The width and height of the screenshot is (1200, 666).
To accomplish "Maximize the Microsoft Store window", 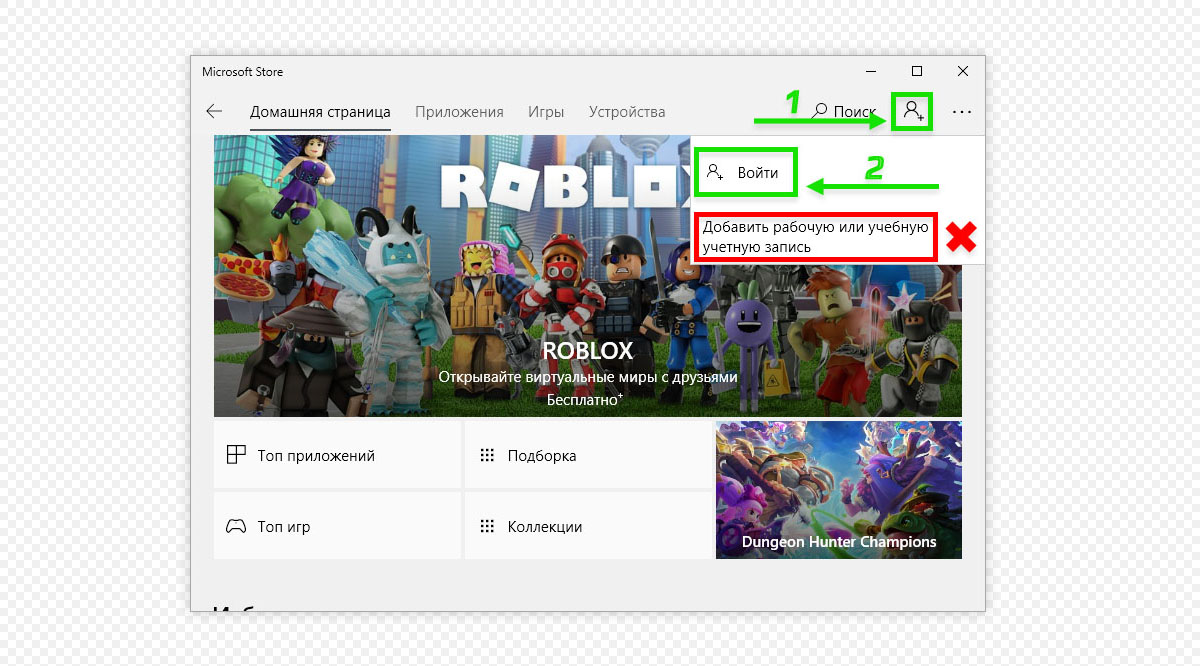I will coord(917,71).
